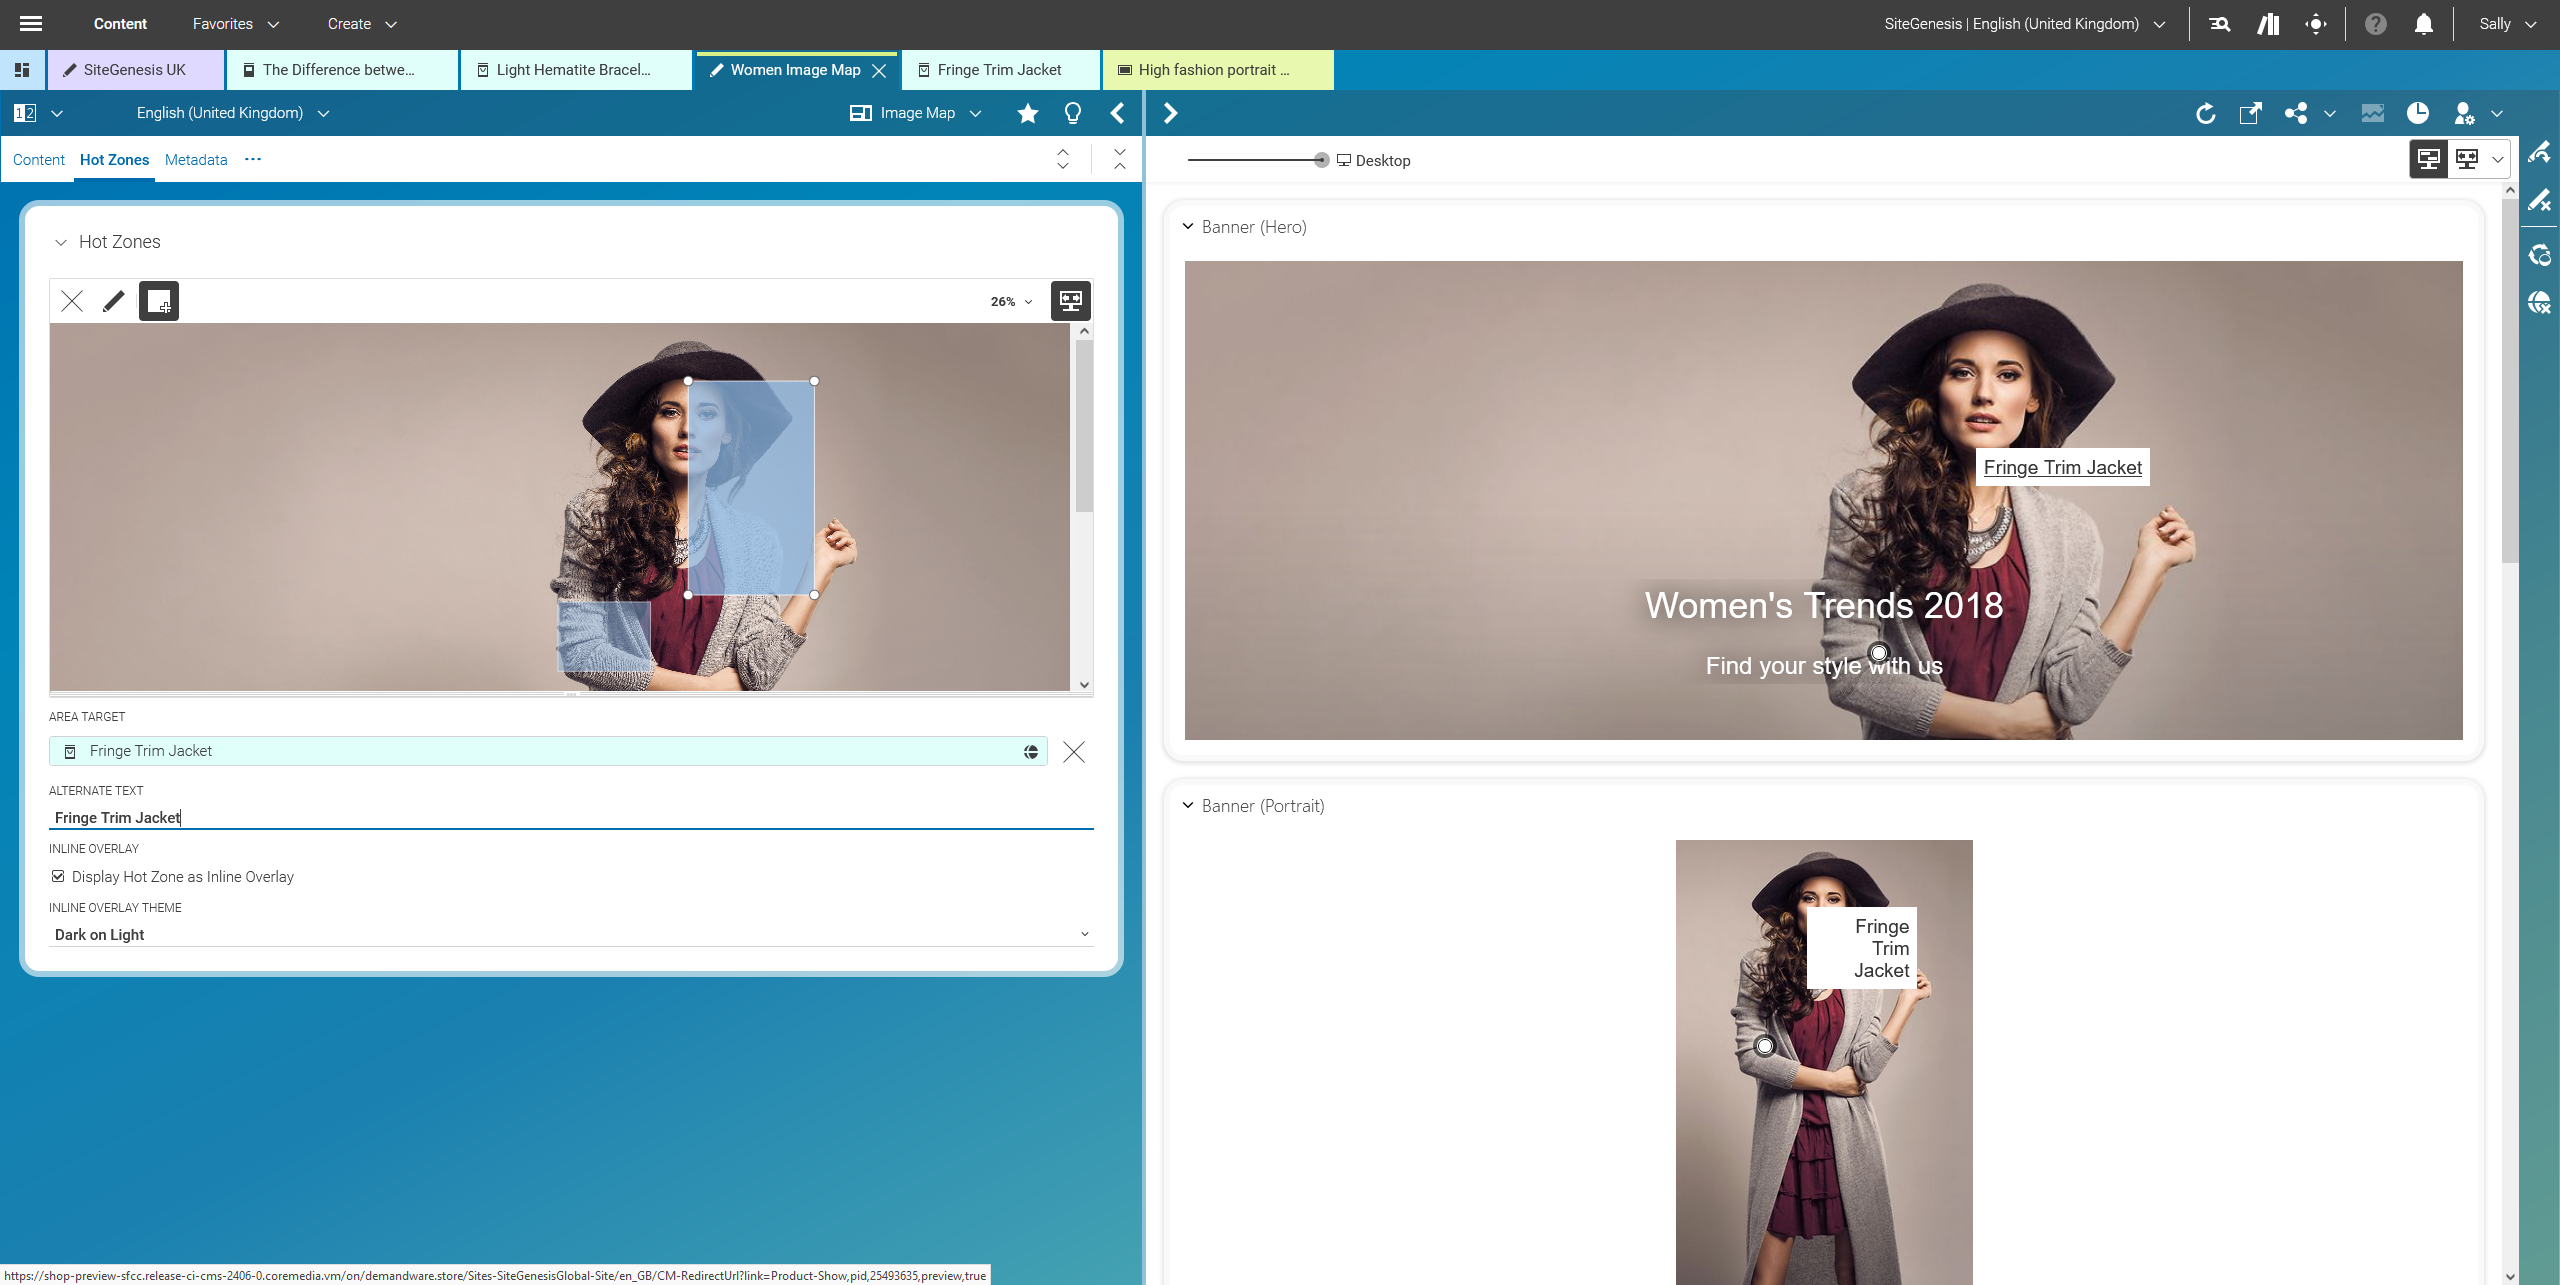Click the Help question mark icon
The height and width of the screenshot is (1285, 2560).
coord(2375,23)
